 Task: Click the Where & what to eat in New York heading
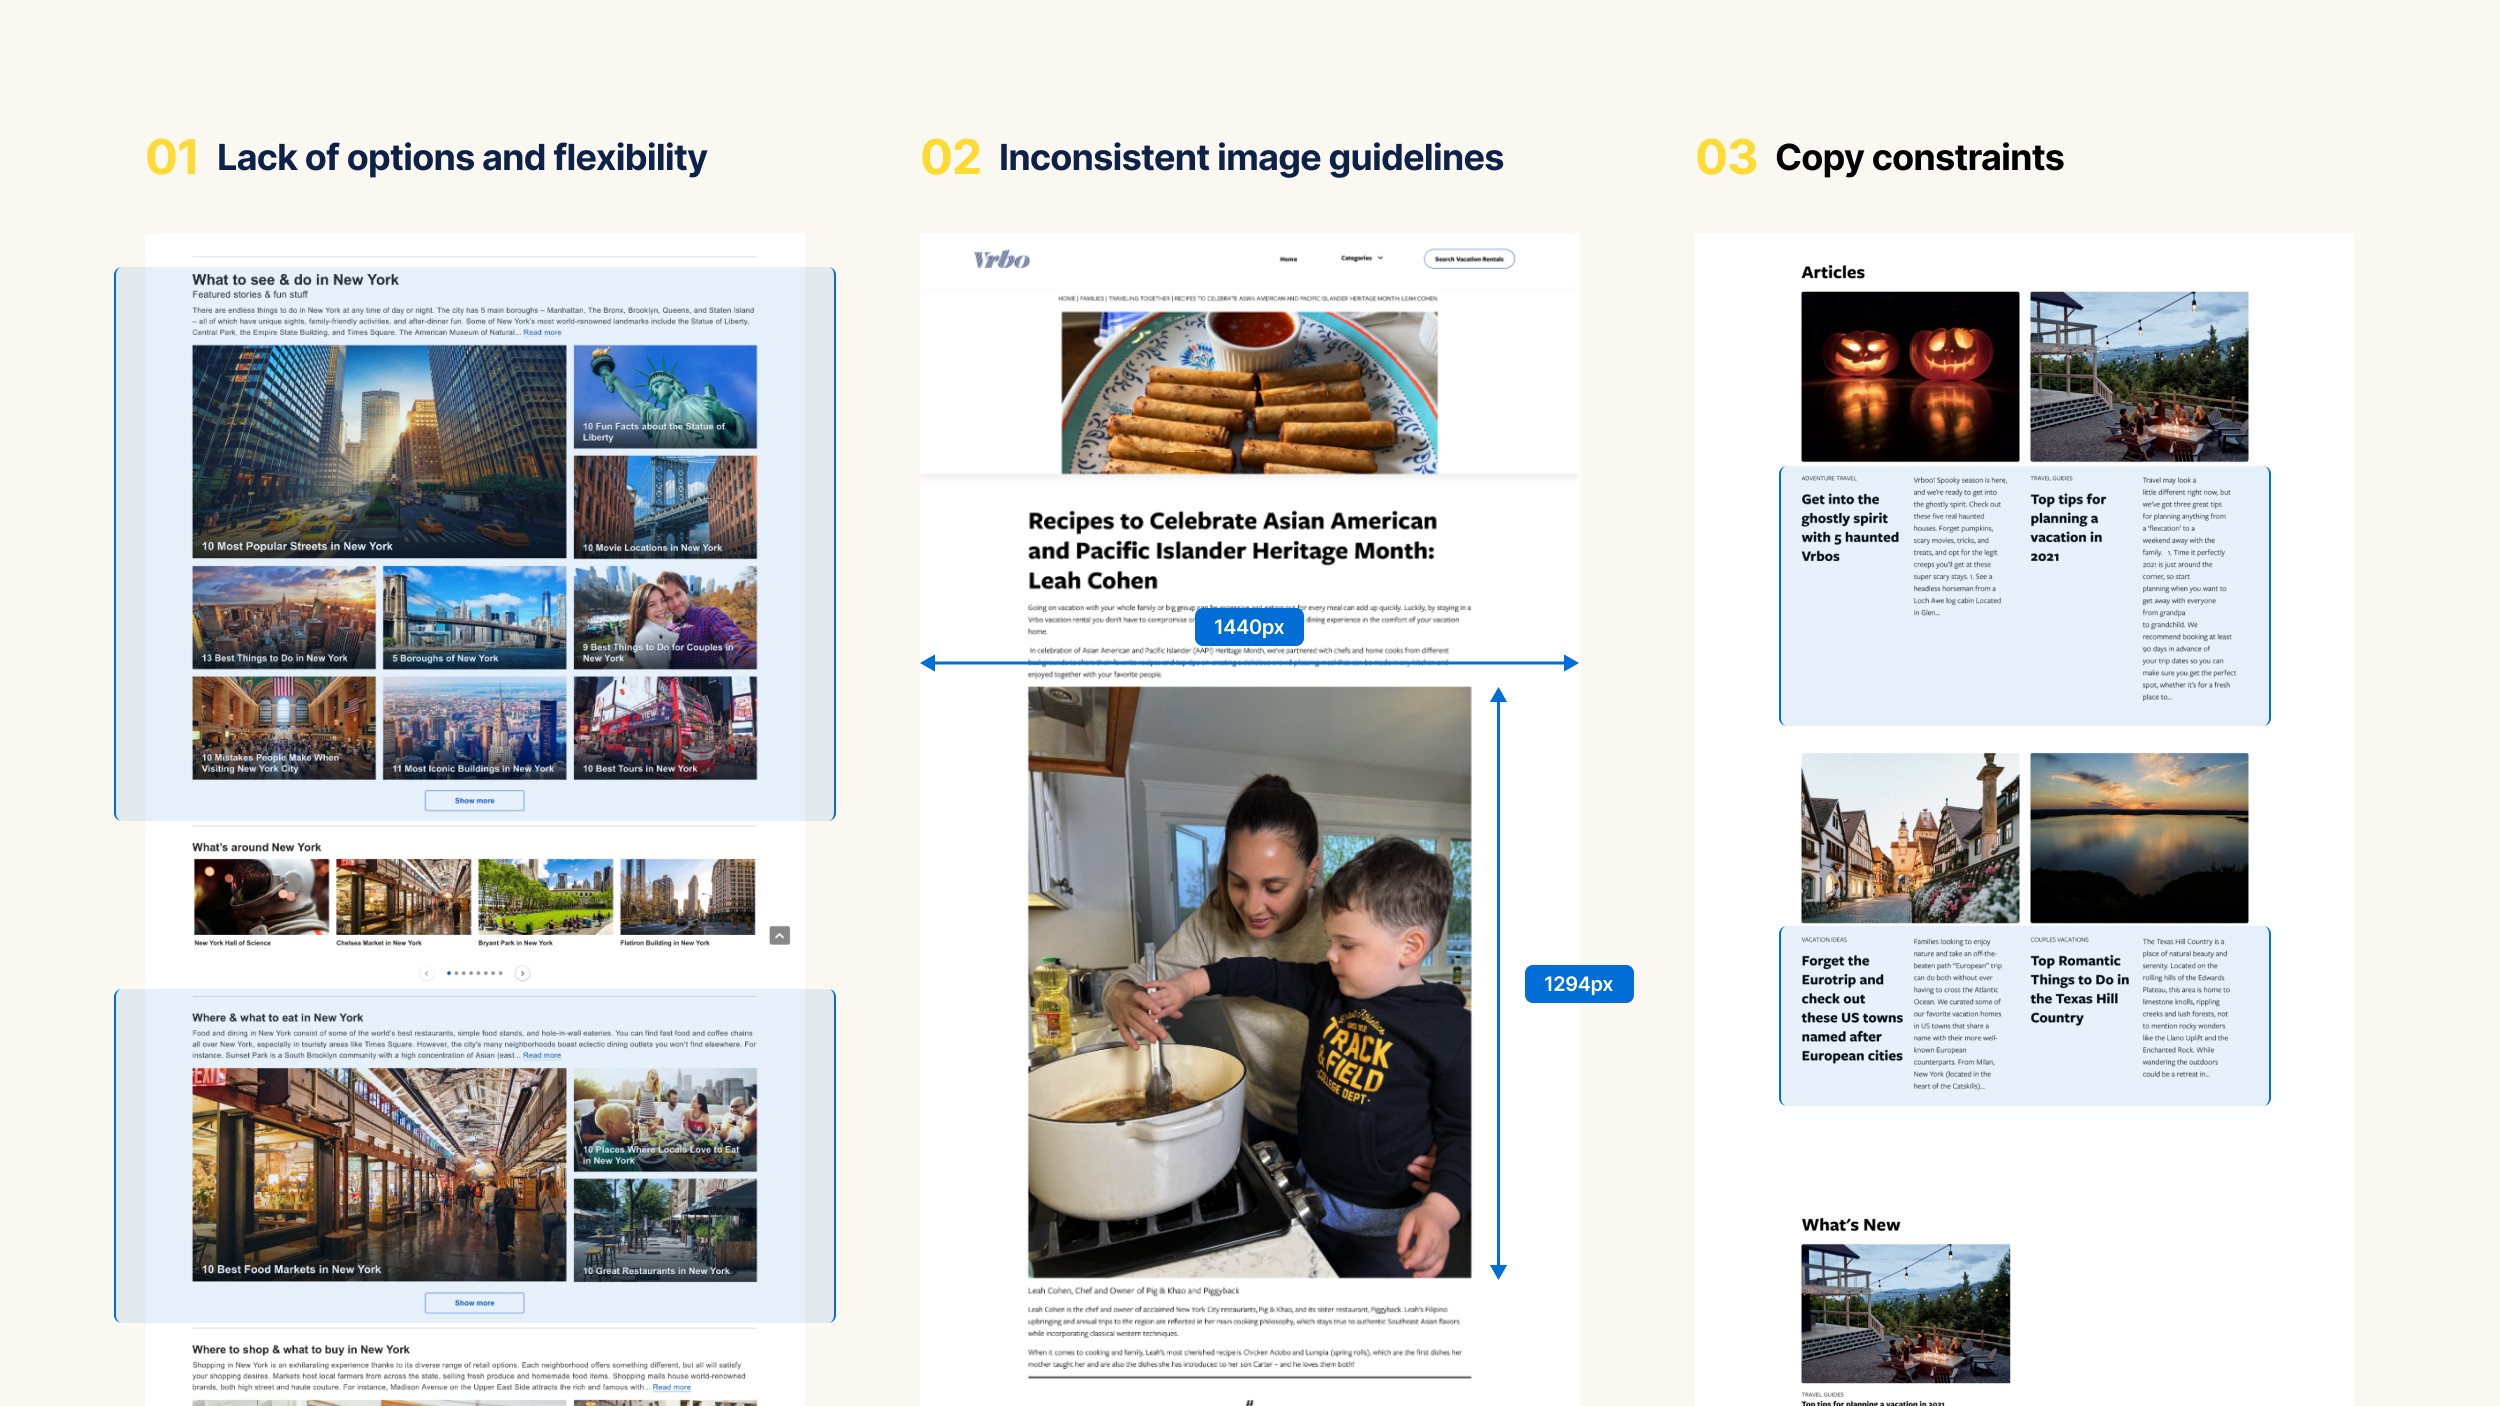pos(278,1018)
